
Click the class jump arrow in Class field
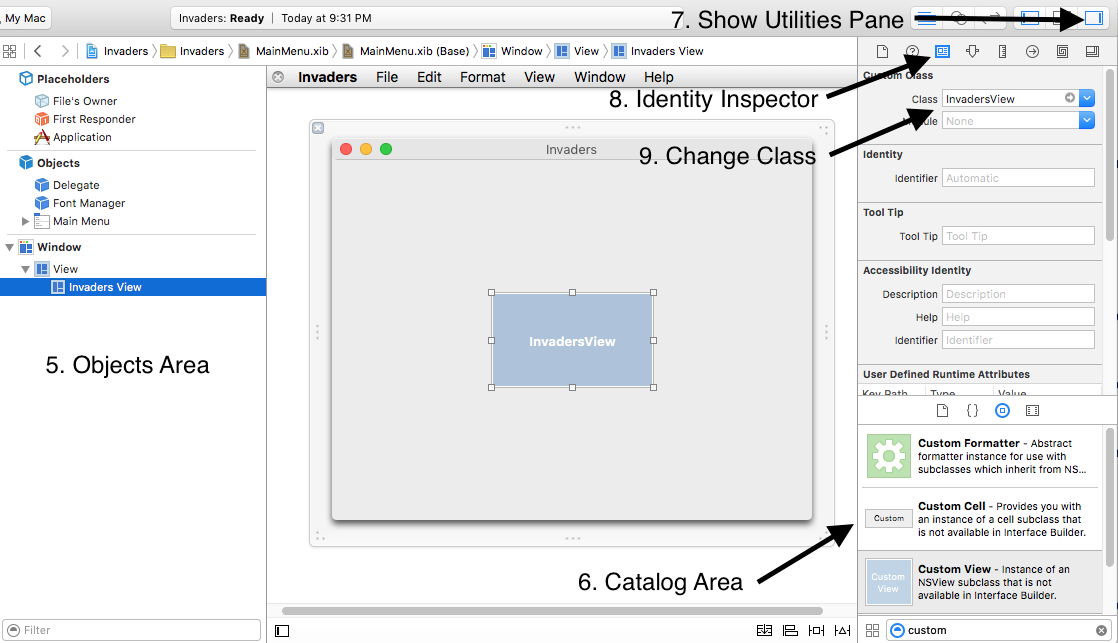tap(1070, 98)
